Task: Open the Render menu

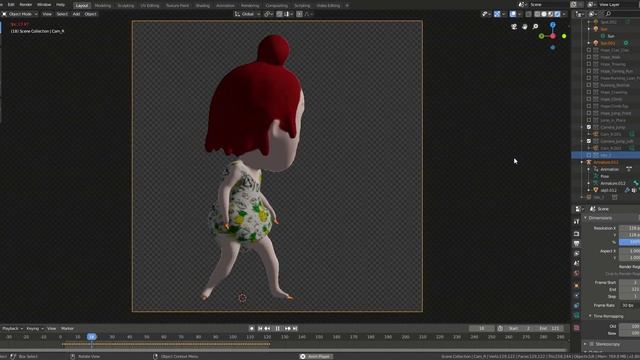Action: click(26, 5)
